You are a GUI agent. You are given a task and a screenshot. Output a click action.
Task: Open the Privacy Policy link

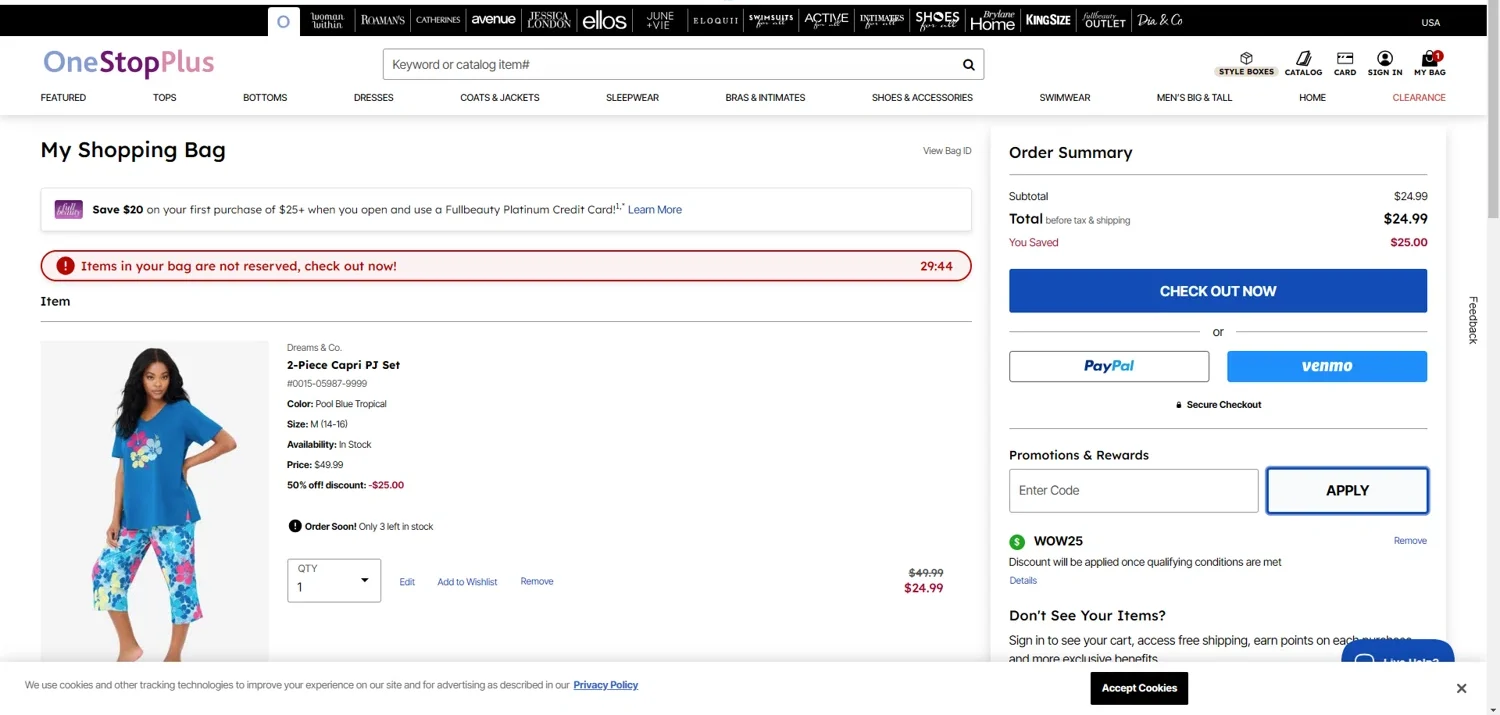(x=606, y=685)
